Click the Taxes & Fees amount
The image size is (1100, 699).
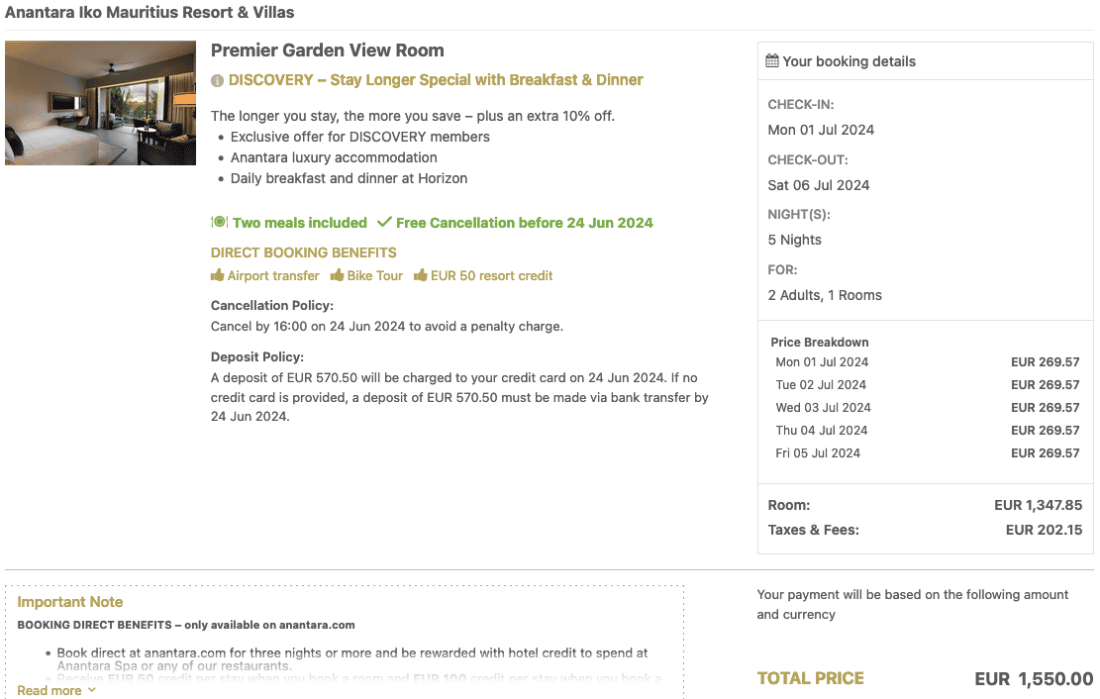(1043, 530)
